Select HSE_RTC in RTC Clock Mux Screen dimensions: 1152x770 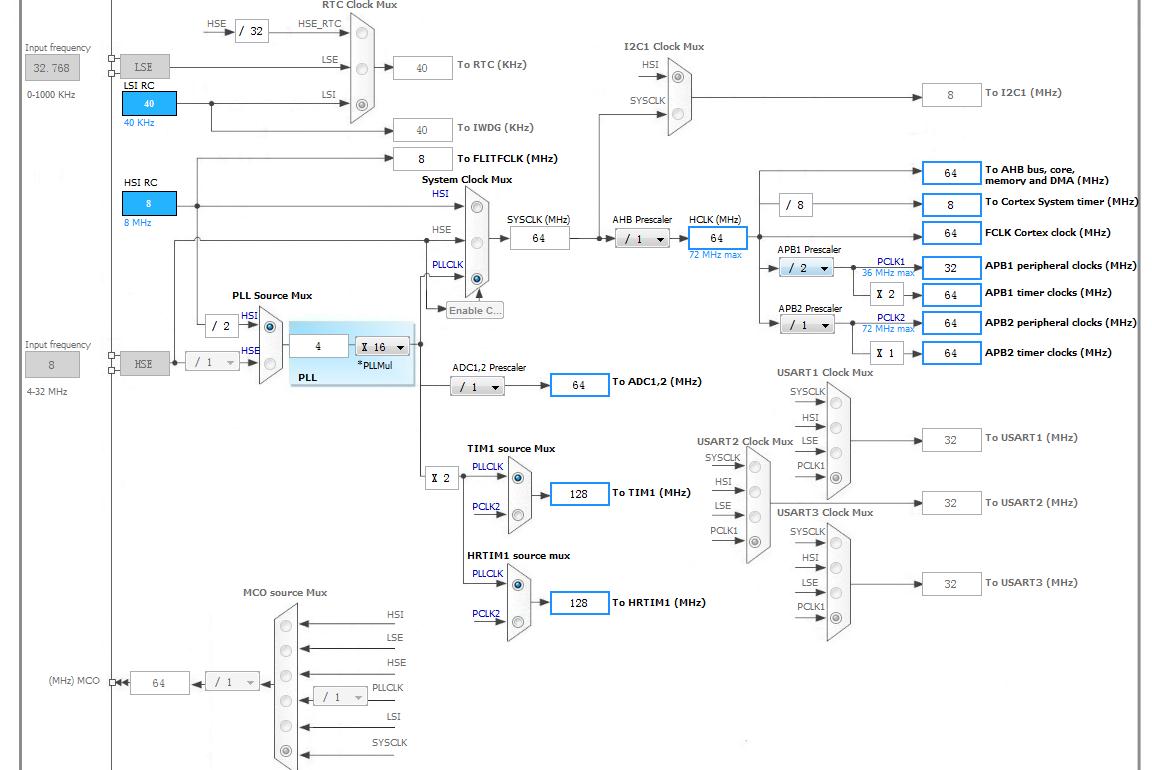pyautogui.click(x=361, y=33)
